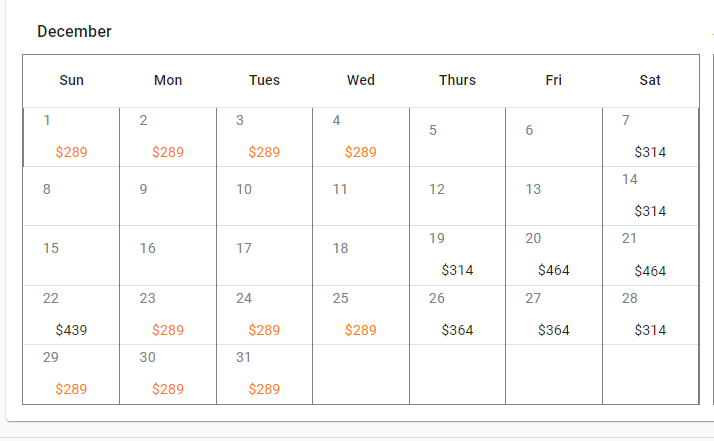Click the December 10 date cell

264,196
